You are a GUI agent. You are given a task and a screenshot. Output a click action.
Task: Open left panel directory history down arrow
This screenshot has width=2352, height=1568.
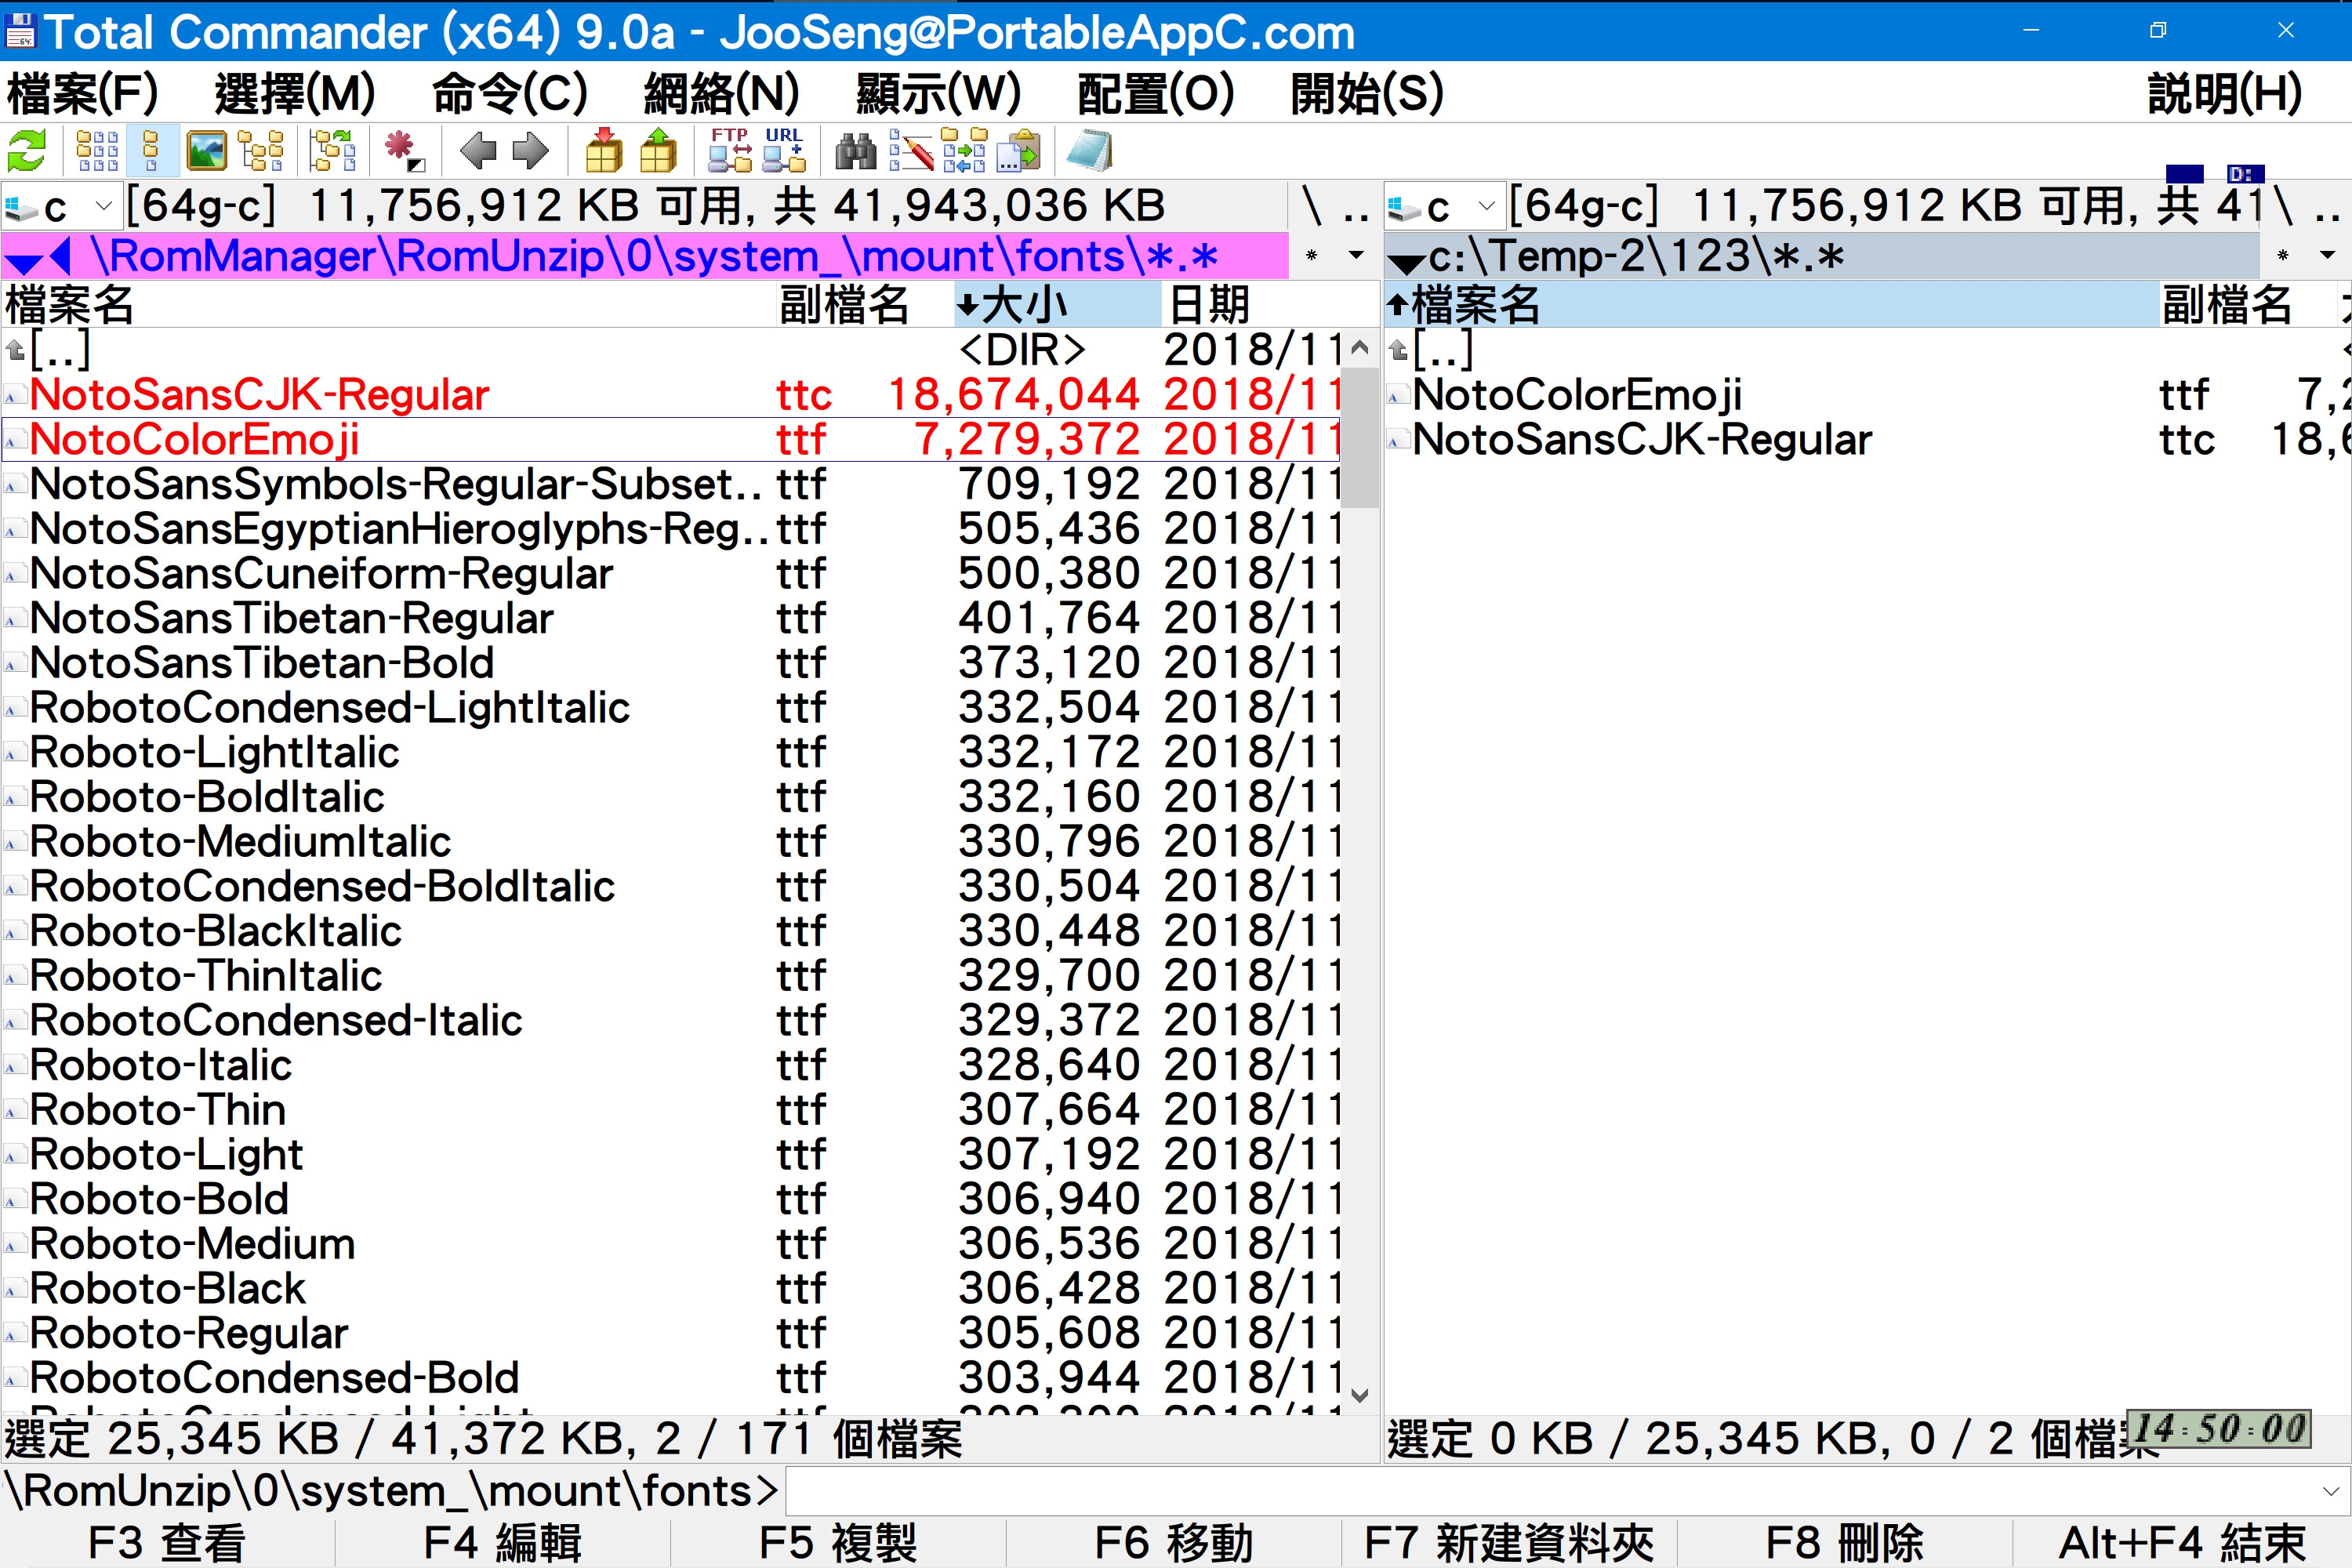tap(1356, 257)
